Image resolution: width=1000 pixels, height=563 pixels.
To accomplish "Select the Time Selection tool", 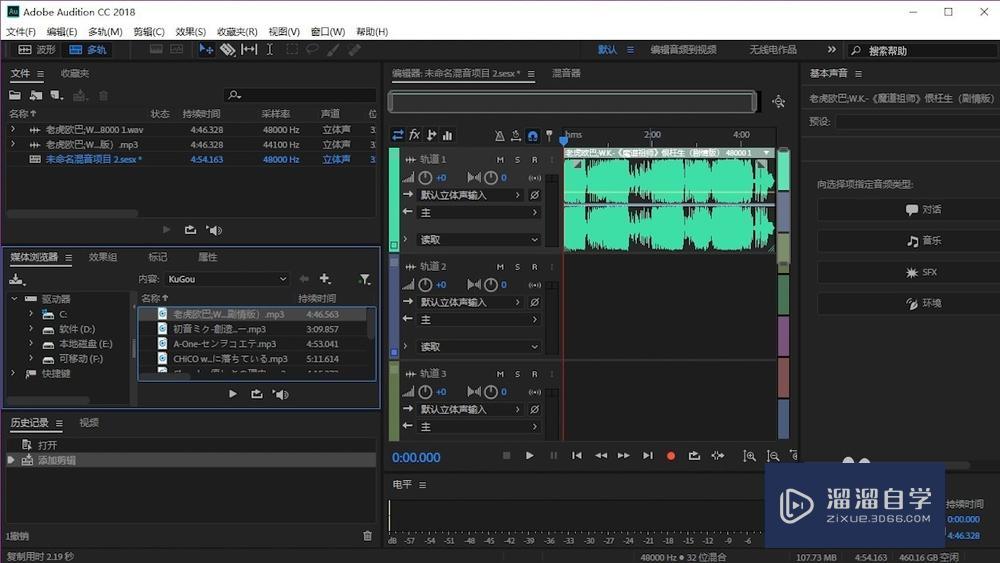I will coord(270,50).
